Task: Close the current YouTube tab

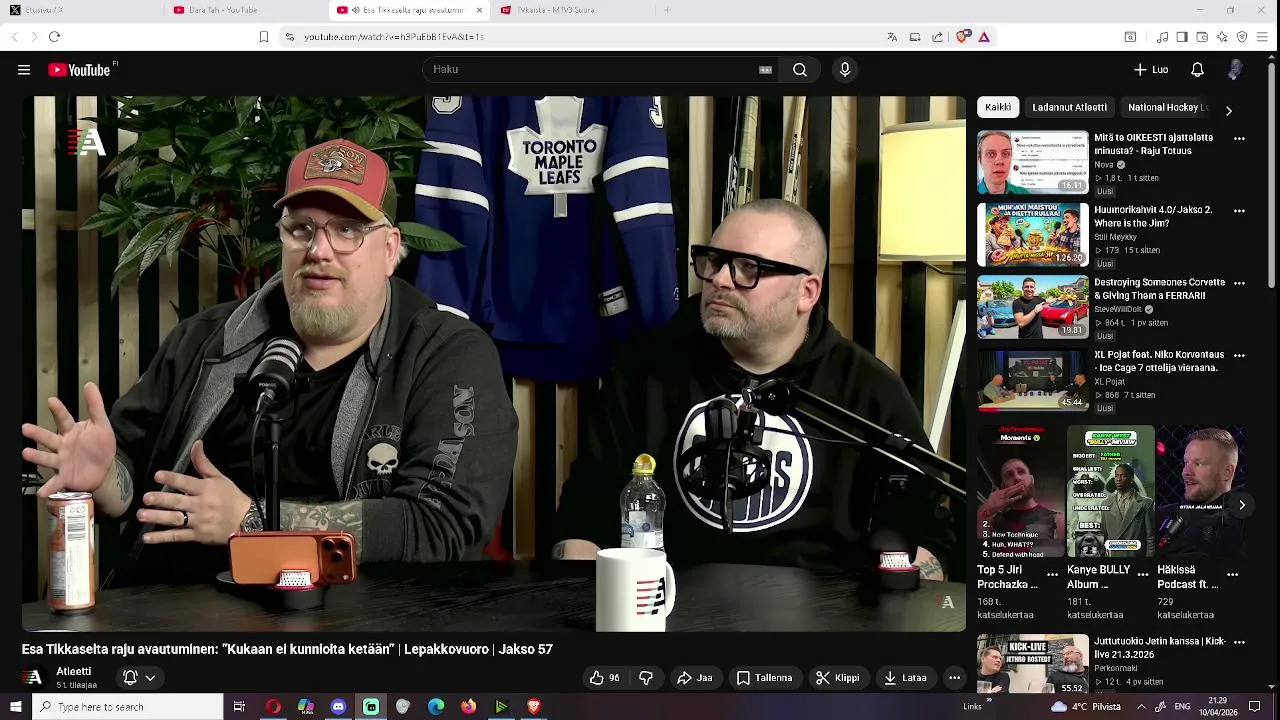Action: [x=479, y=10]
